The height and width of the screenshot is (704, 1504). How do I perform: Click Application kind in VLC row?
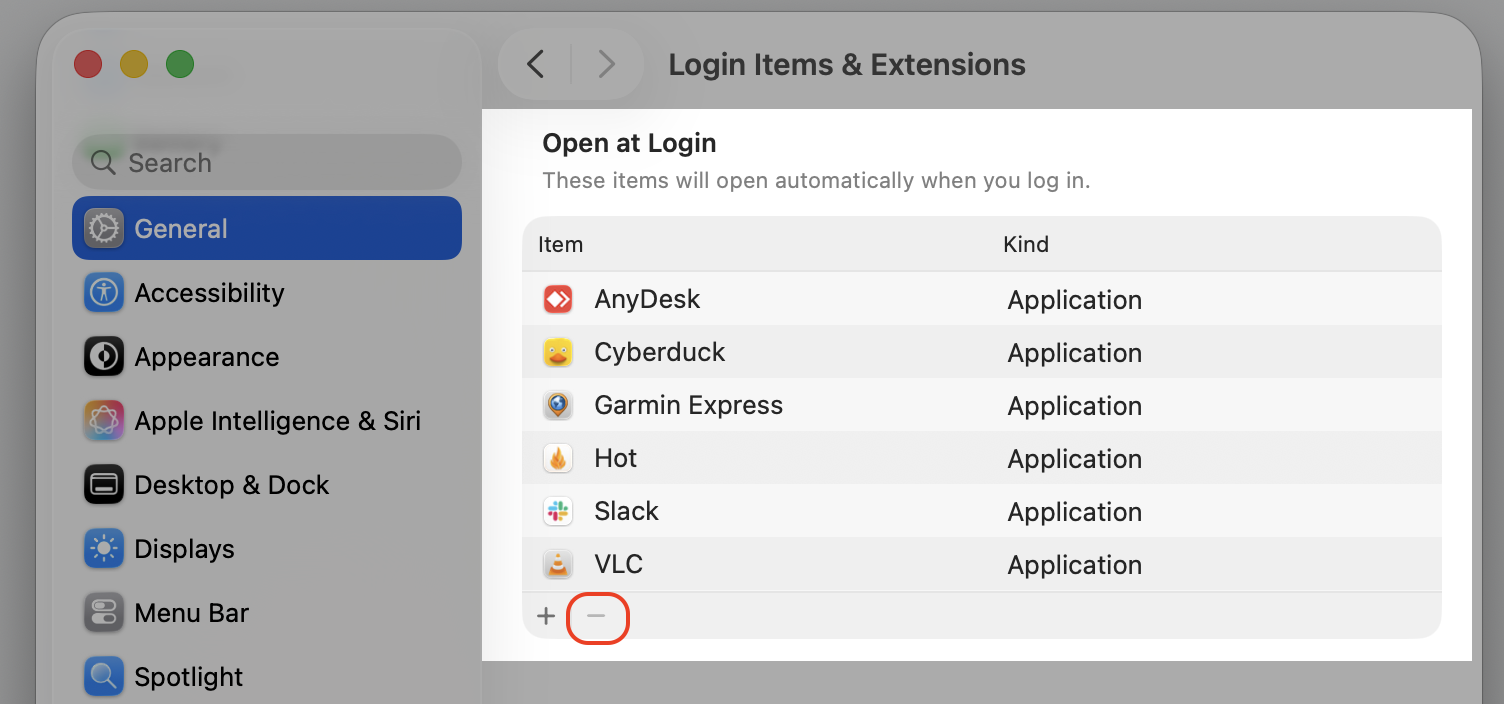[x=1075, y=565]
